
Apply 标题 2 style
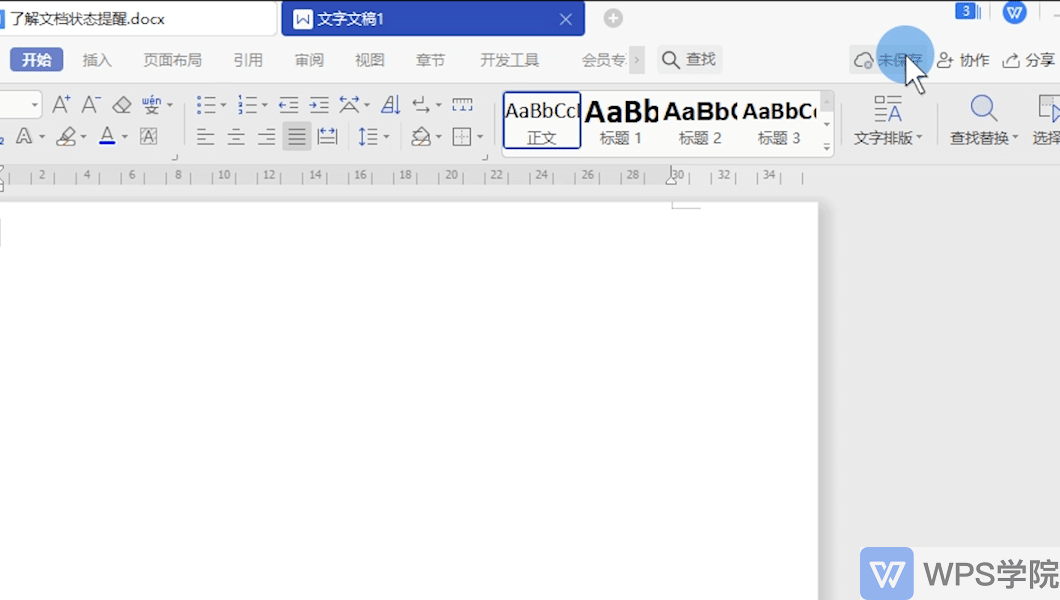click(x=700, y=121)
